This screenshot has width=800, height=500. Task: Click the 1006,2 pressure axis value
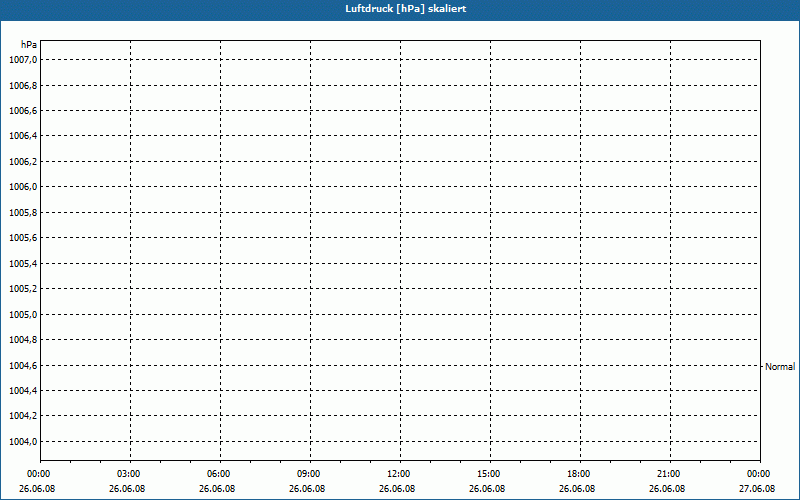coord(23,162)
